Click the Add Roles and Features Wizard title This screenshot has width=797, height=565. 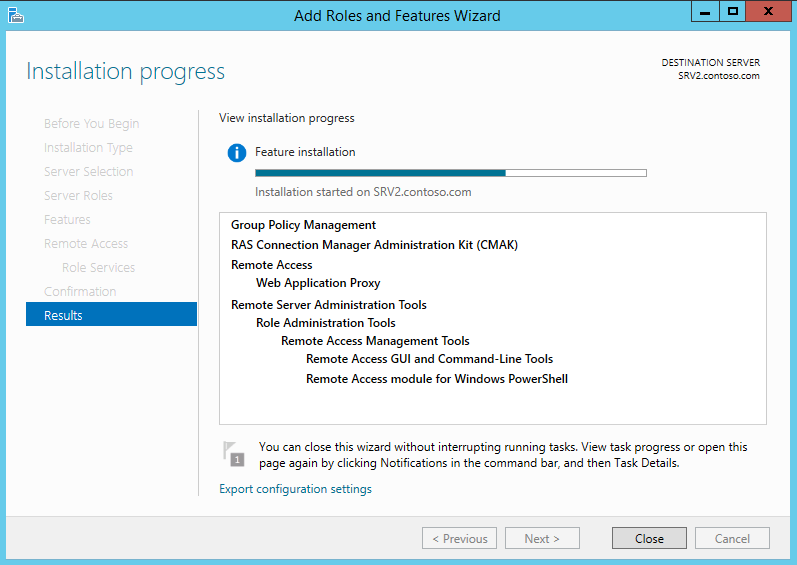[397, 16]
